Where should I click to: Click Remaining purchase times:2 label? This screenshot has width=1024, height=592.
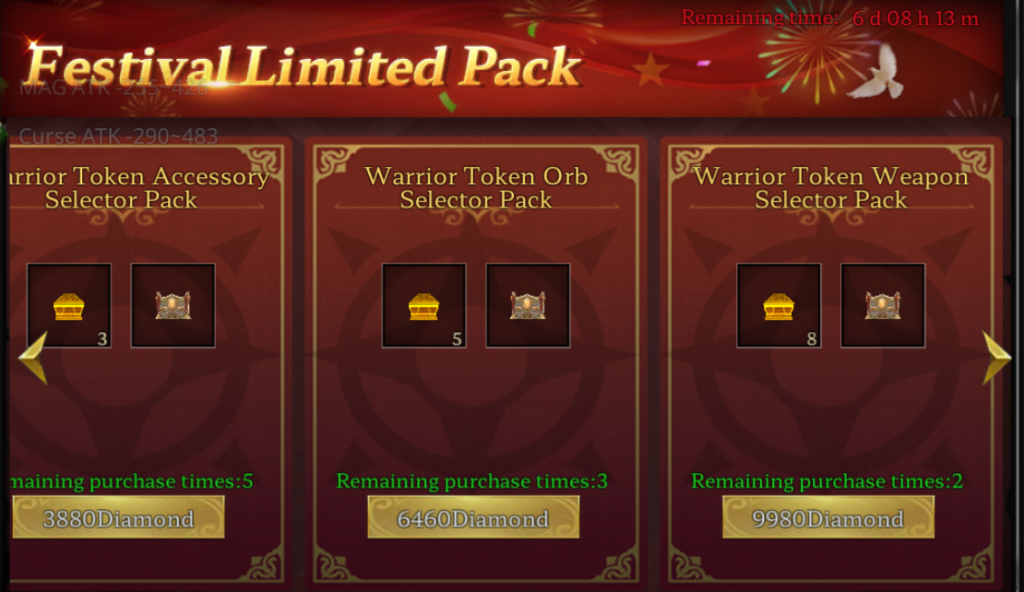point(827,482)
